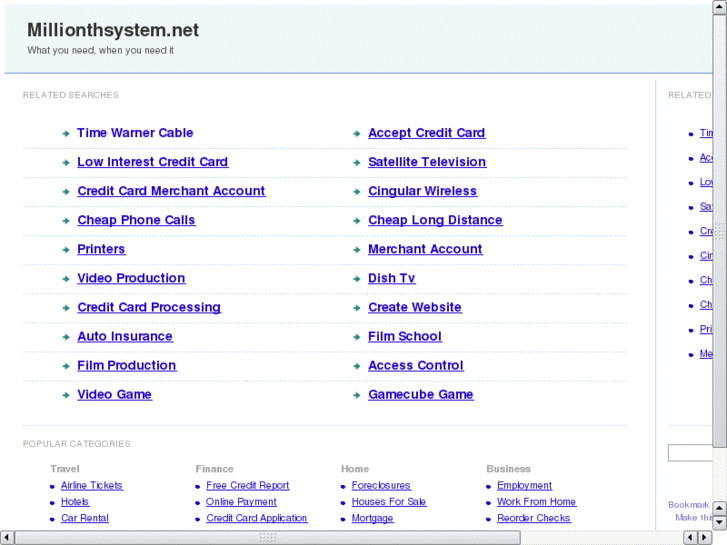The image size is (727, 545).
Task: Click arrow icon beside Gamecube Game
Action: point(357,395)
